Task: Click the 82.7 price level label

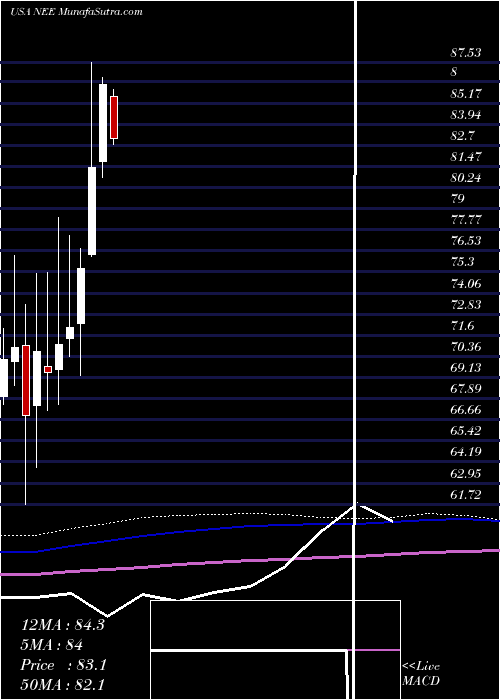Action: [x=463, y=136]
